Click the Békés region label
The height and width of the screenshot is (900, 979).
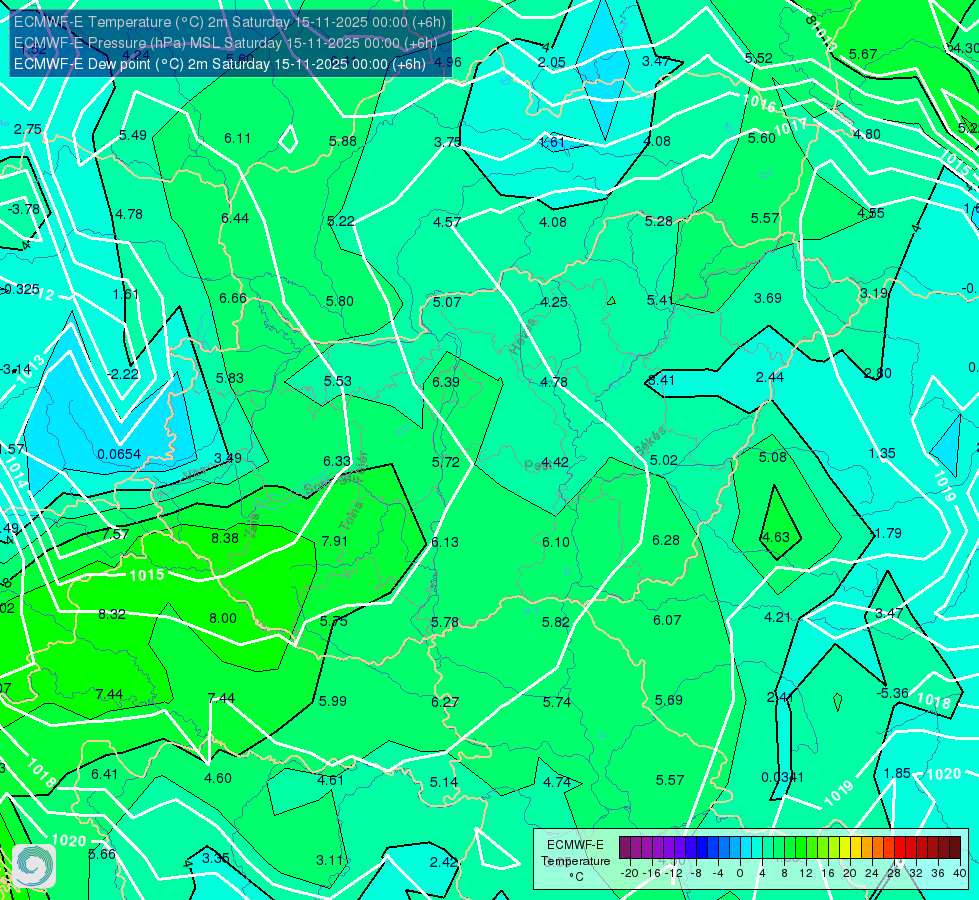click(x=651, y=441)
